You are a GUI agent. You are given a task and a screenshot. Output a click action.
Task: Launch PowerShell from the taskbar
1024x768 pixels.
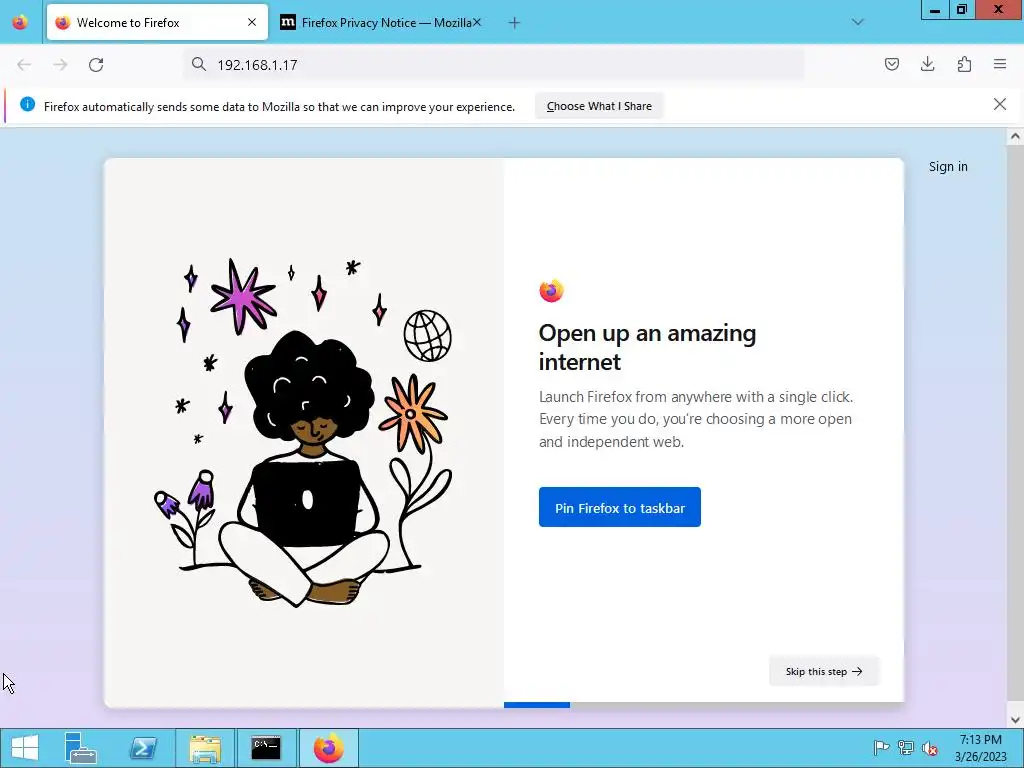143,748
